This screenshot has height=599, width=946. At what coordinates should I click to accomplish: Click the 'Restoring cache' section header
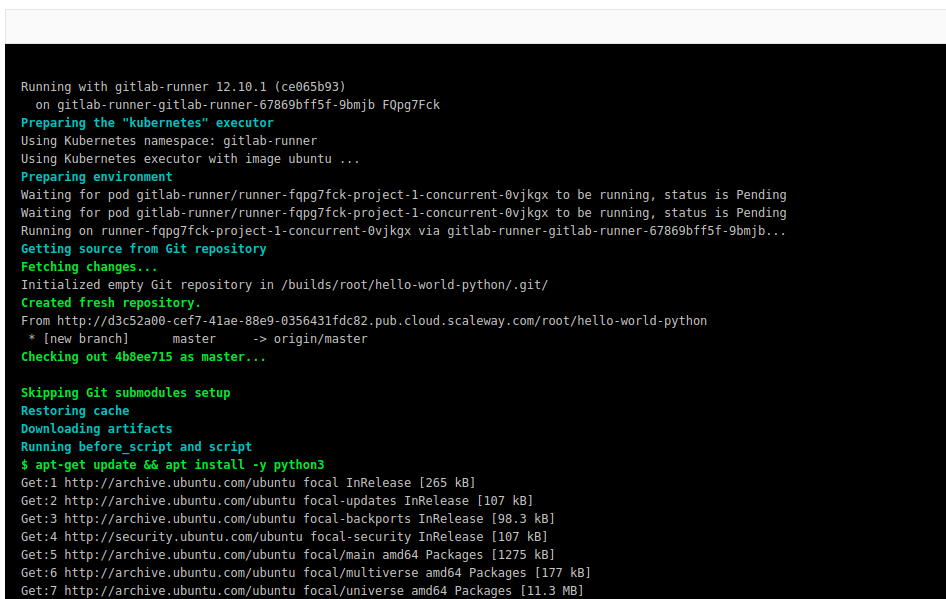pyautogui.click(x=75, y=411)
